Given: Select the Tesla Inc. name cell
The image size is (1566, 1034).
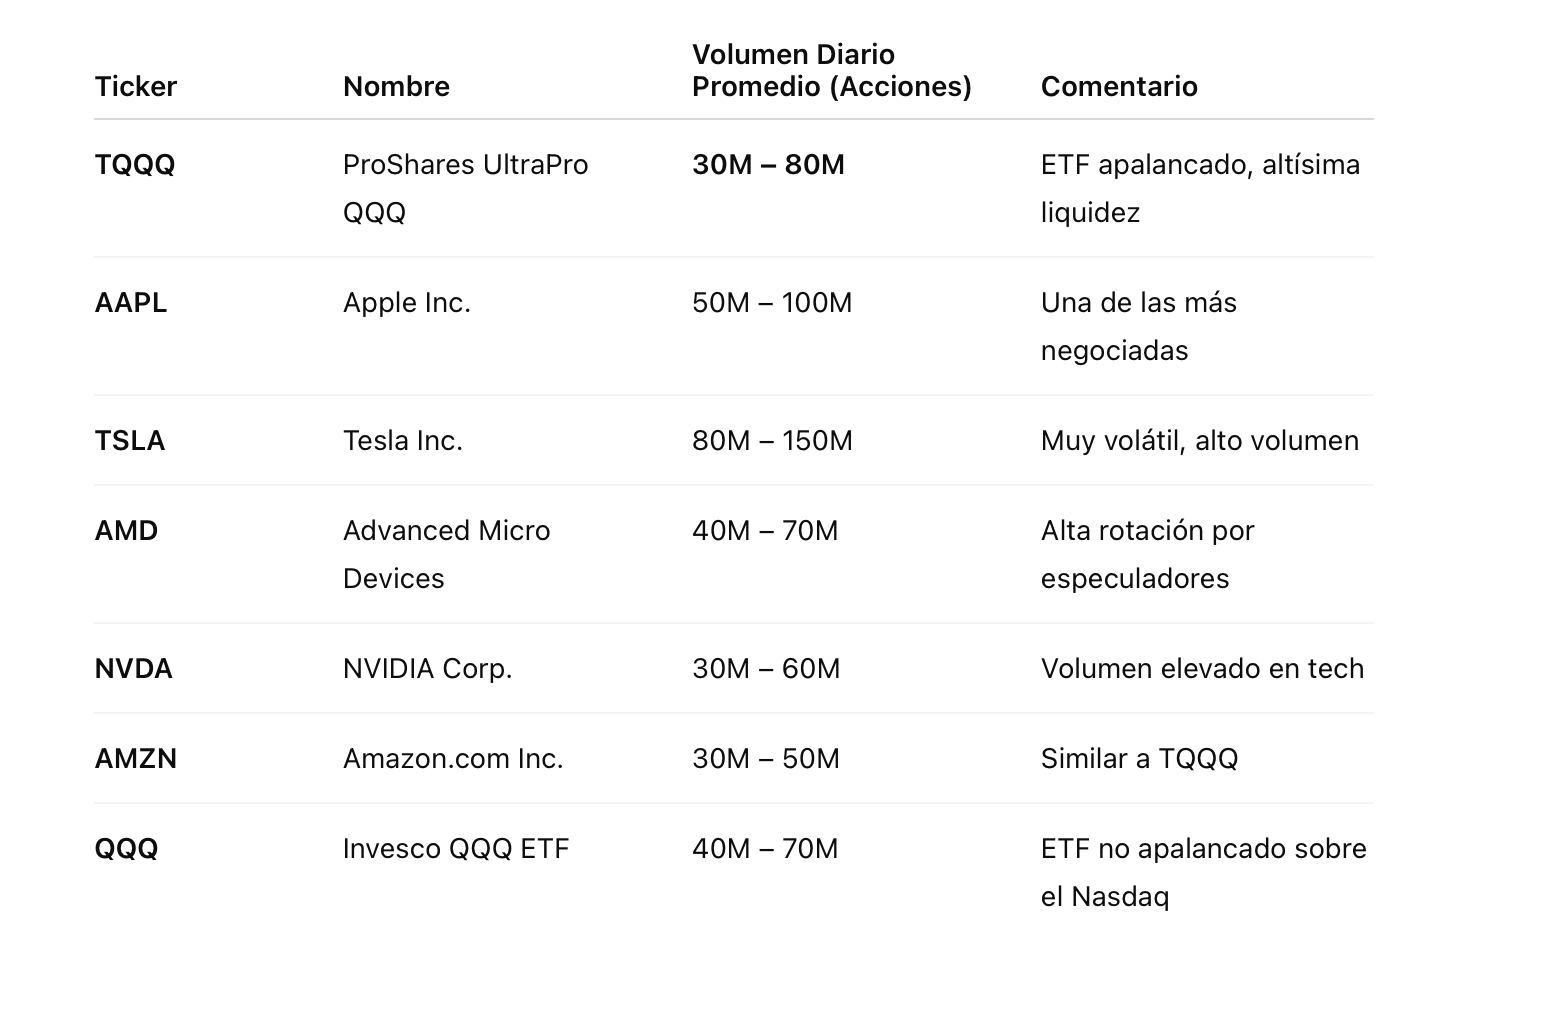Looking at the screenshot, I should point(403,441).
